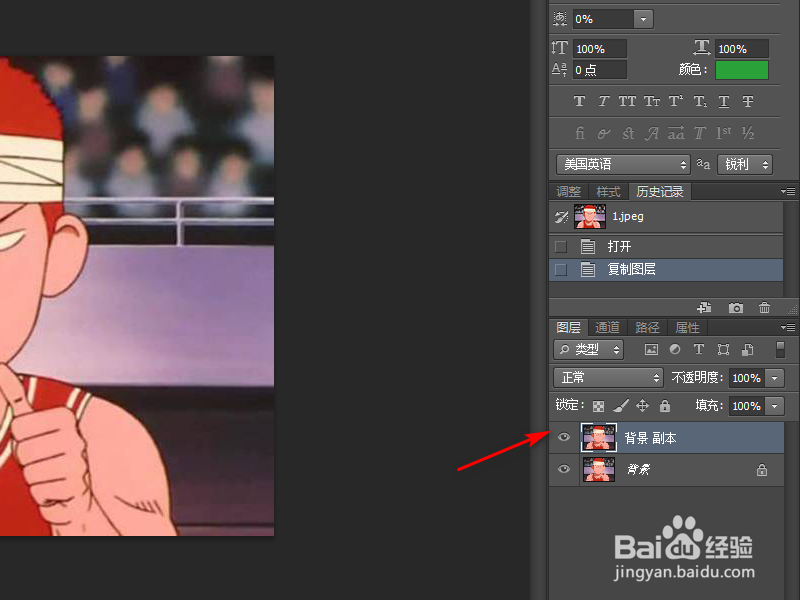
Task: Open 填充 fill slider arrow
Action: tap(774, 406)
